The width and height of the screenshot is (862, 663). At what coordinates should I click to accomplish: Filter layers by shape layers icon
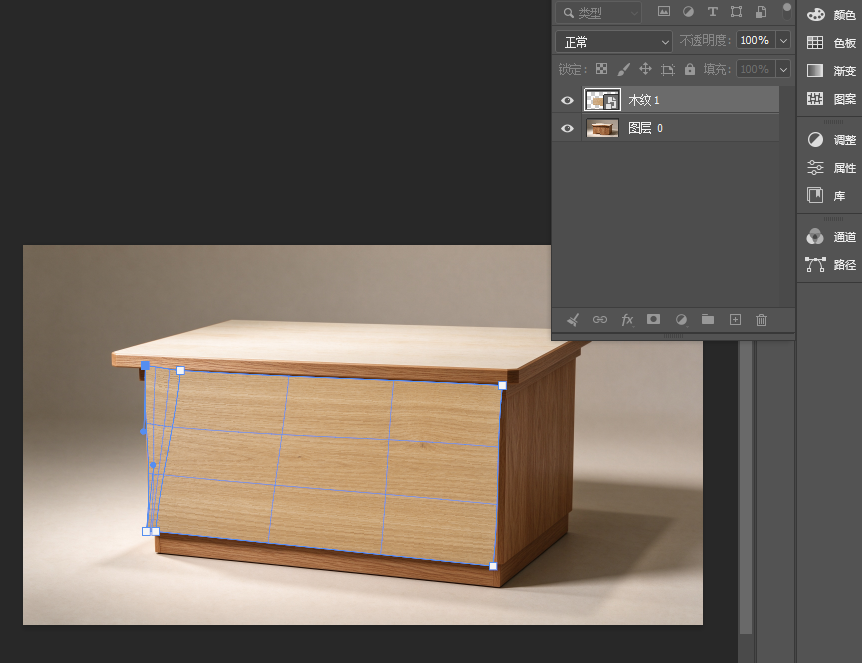click(x=737, y=12)
